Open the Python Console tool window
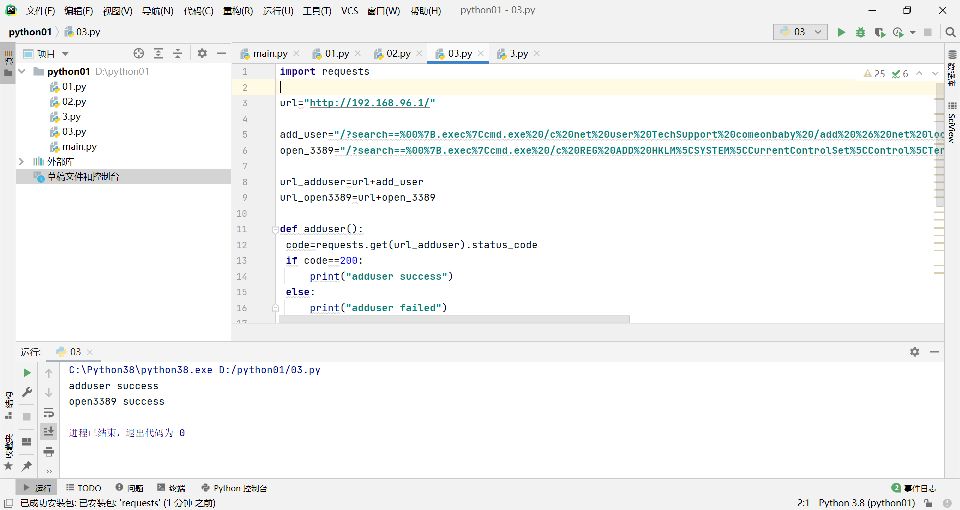960x510 pixels. (x=234, y=488)
